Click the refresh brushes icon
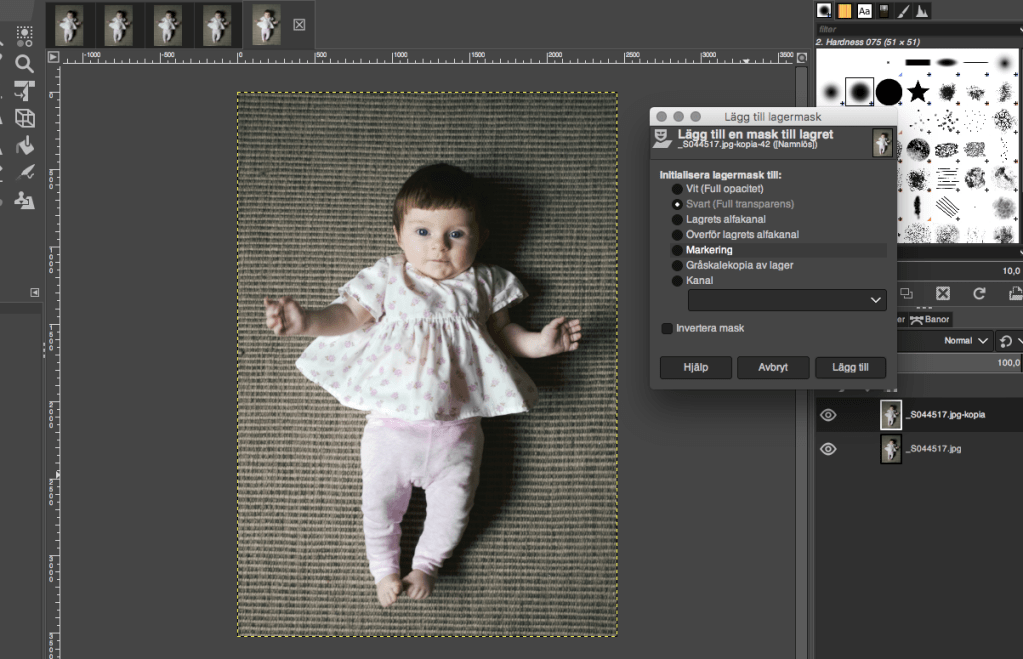 click(x=979, y=293)
